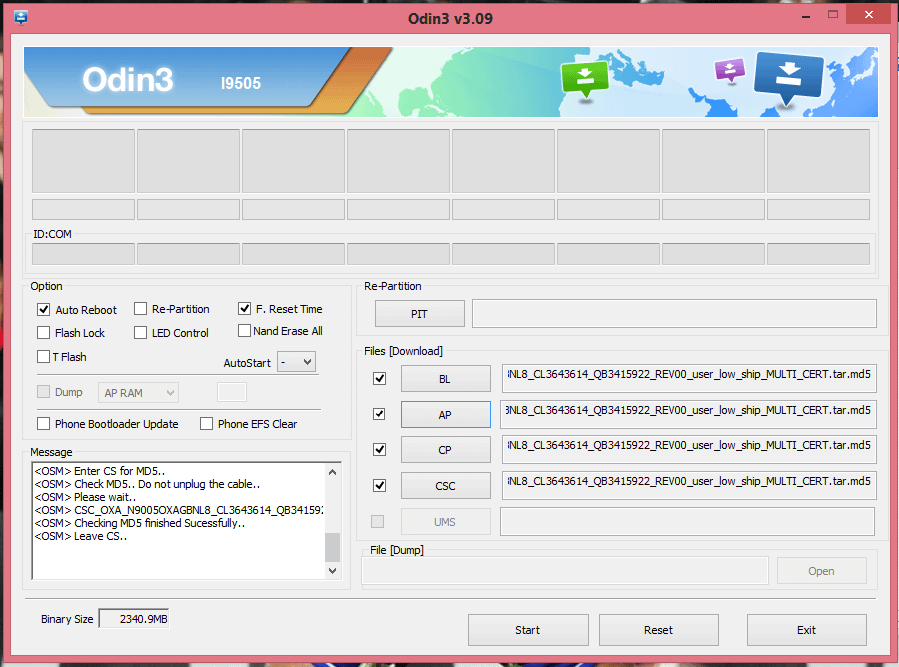
Task: Click the CSC file button
Action: (x=445, y=486)
